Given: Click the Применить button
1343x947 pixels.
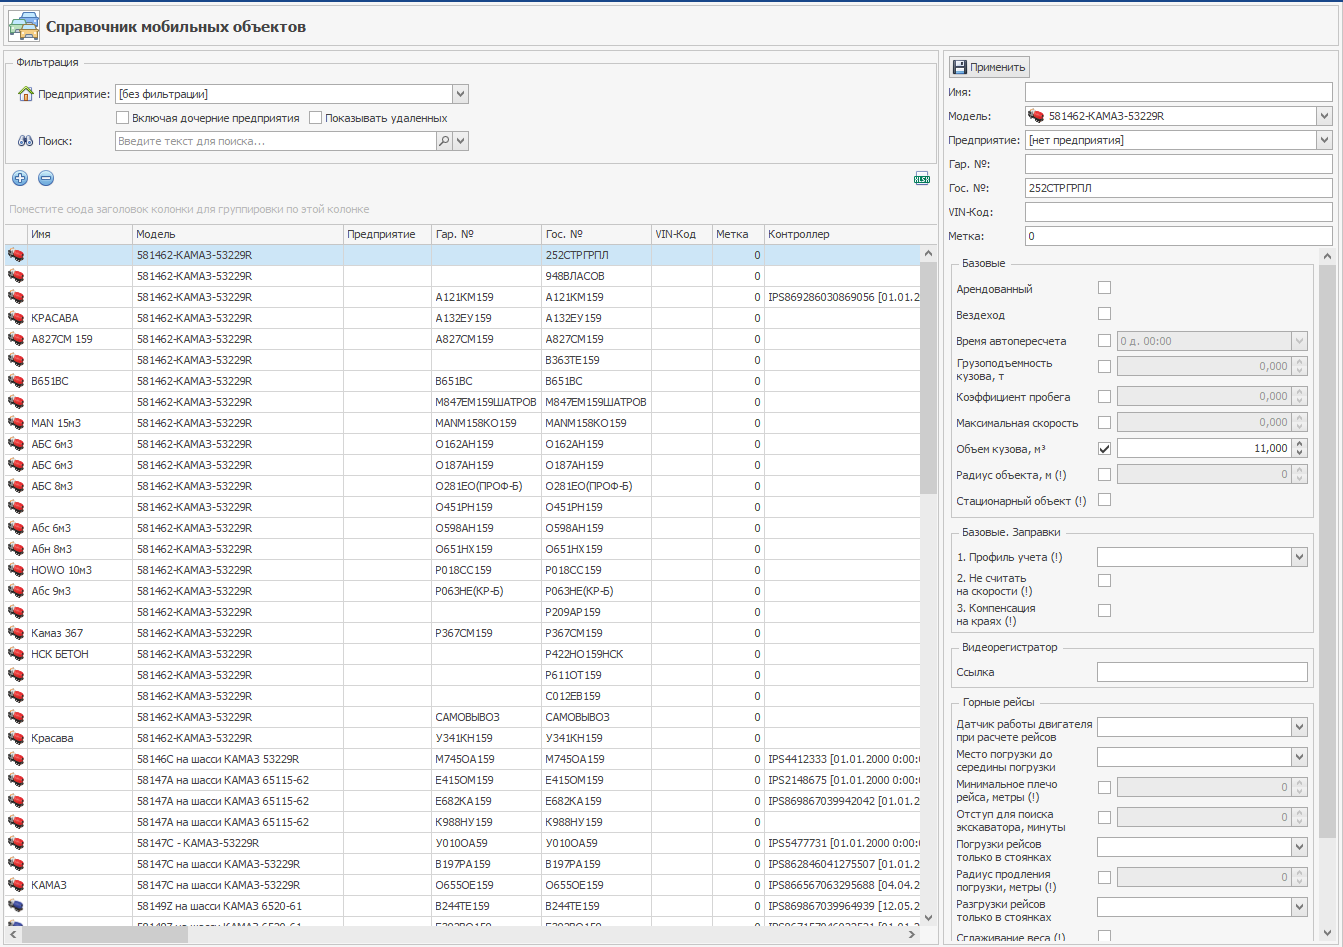Looking at the screenshot, I should point(989,67).
